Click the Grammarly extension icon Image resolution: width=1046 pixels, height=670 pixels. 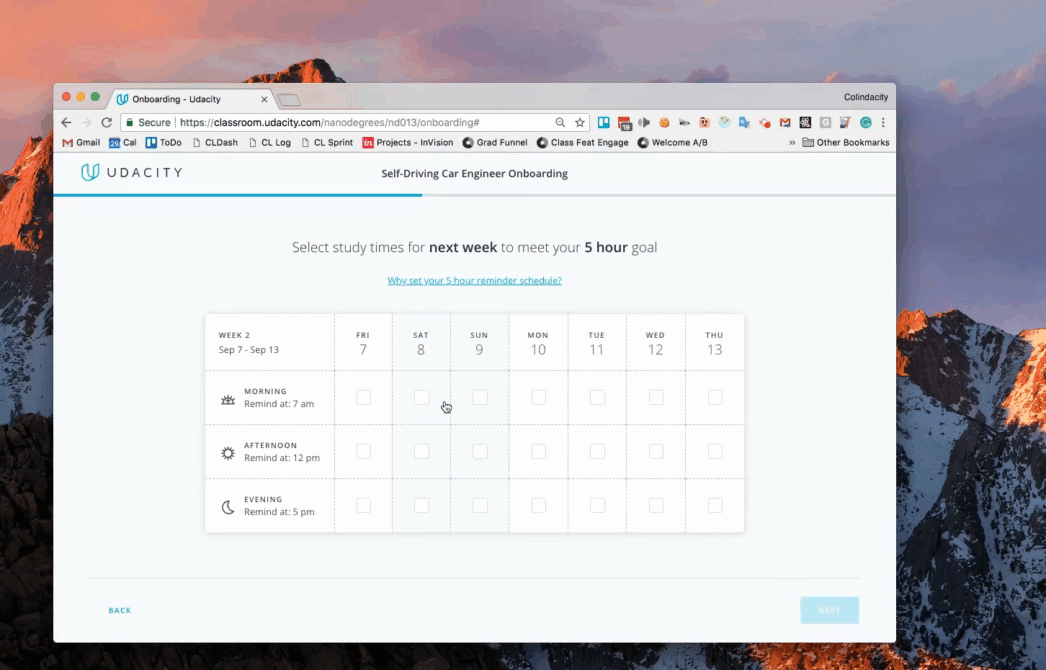(866, 121)
